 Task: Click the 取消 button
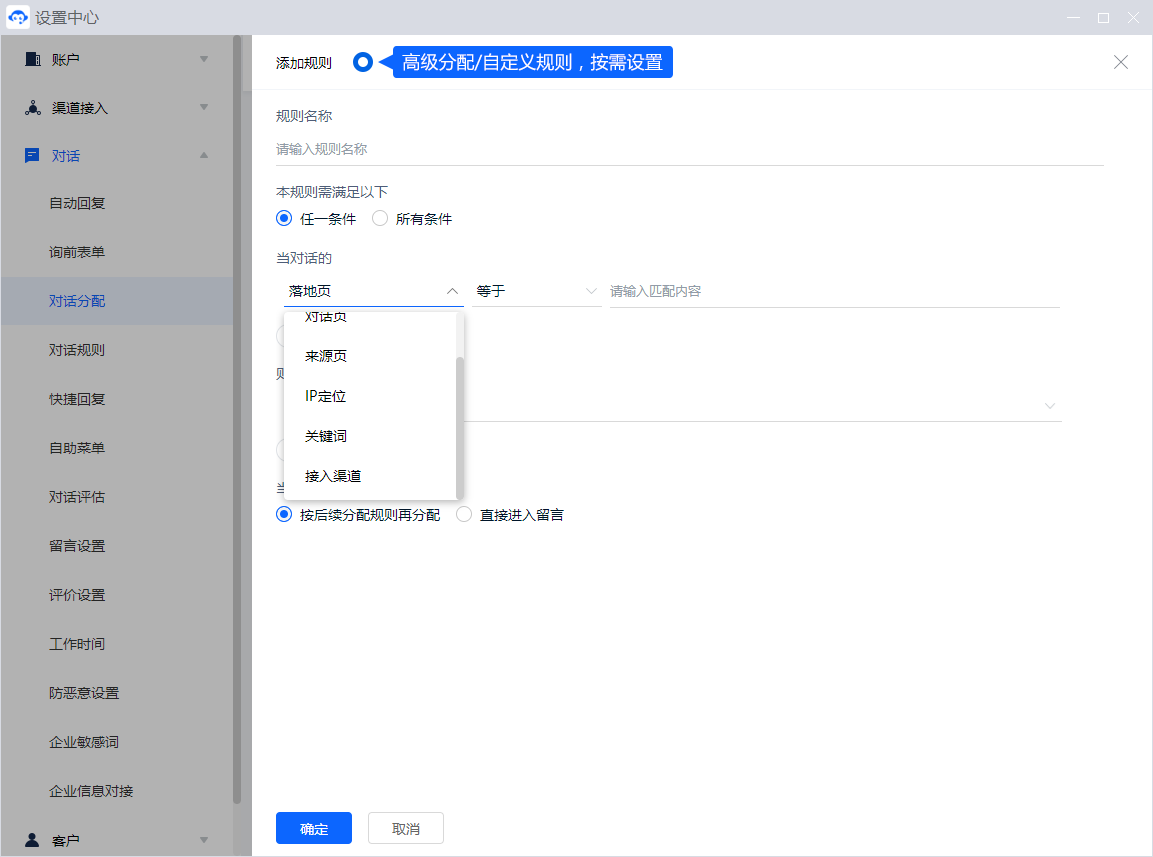tap(406, 828)
